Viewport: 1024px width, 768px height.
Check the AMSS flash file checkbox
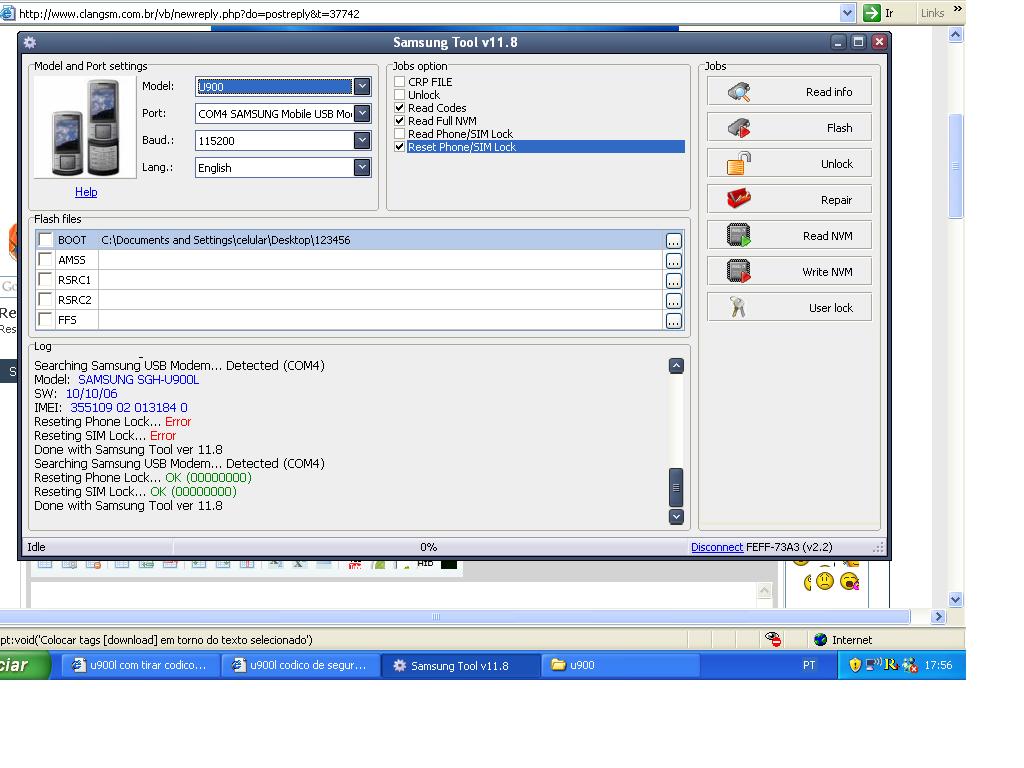pyautogui.click(x=45, y=260)
